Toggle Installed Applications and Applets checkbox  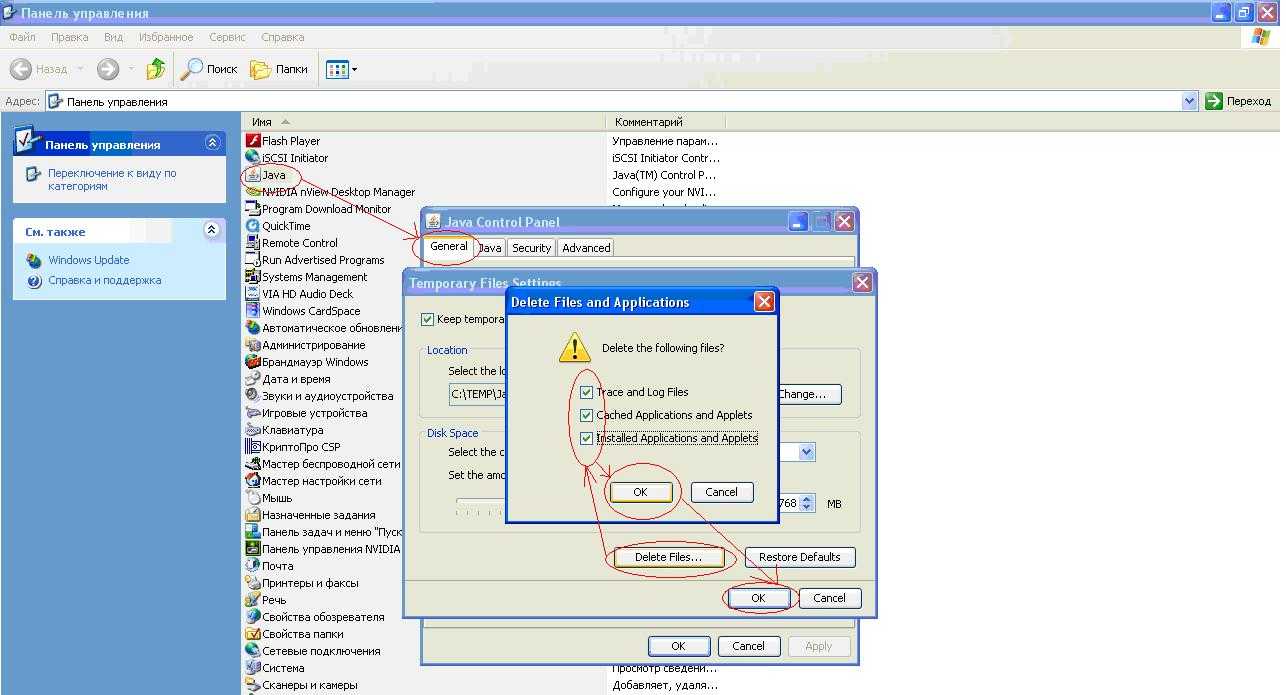click(x=587, y=438)
